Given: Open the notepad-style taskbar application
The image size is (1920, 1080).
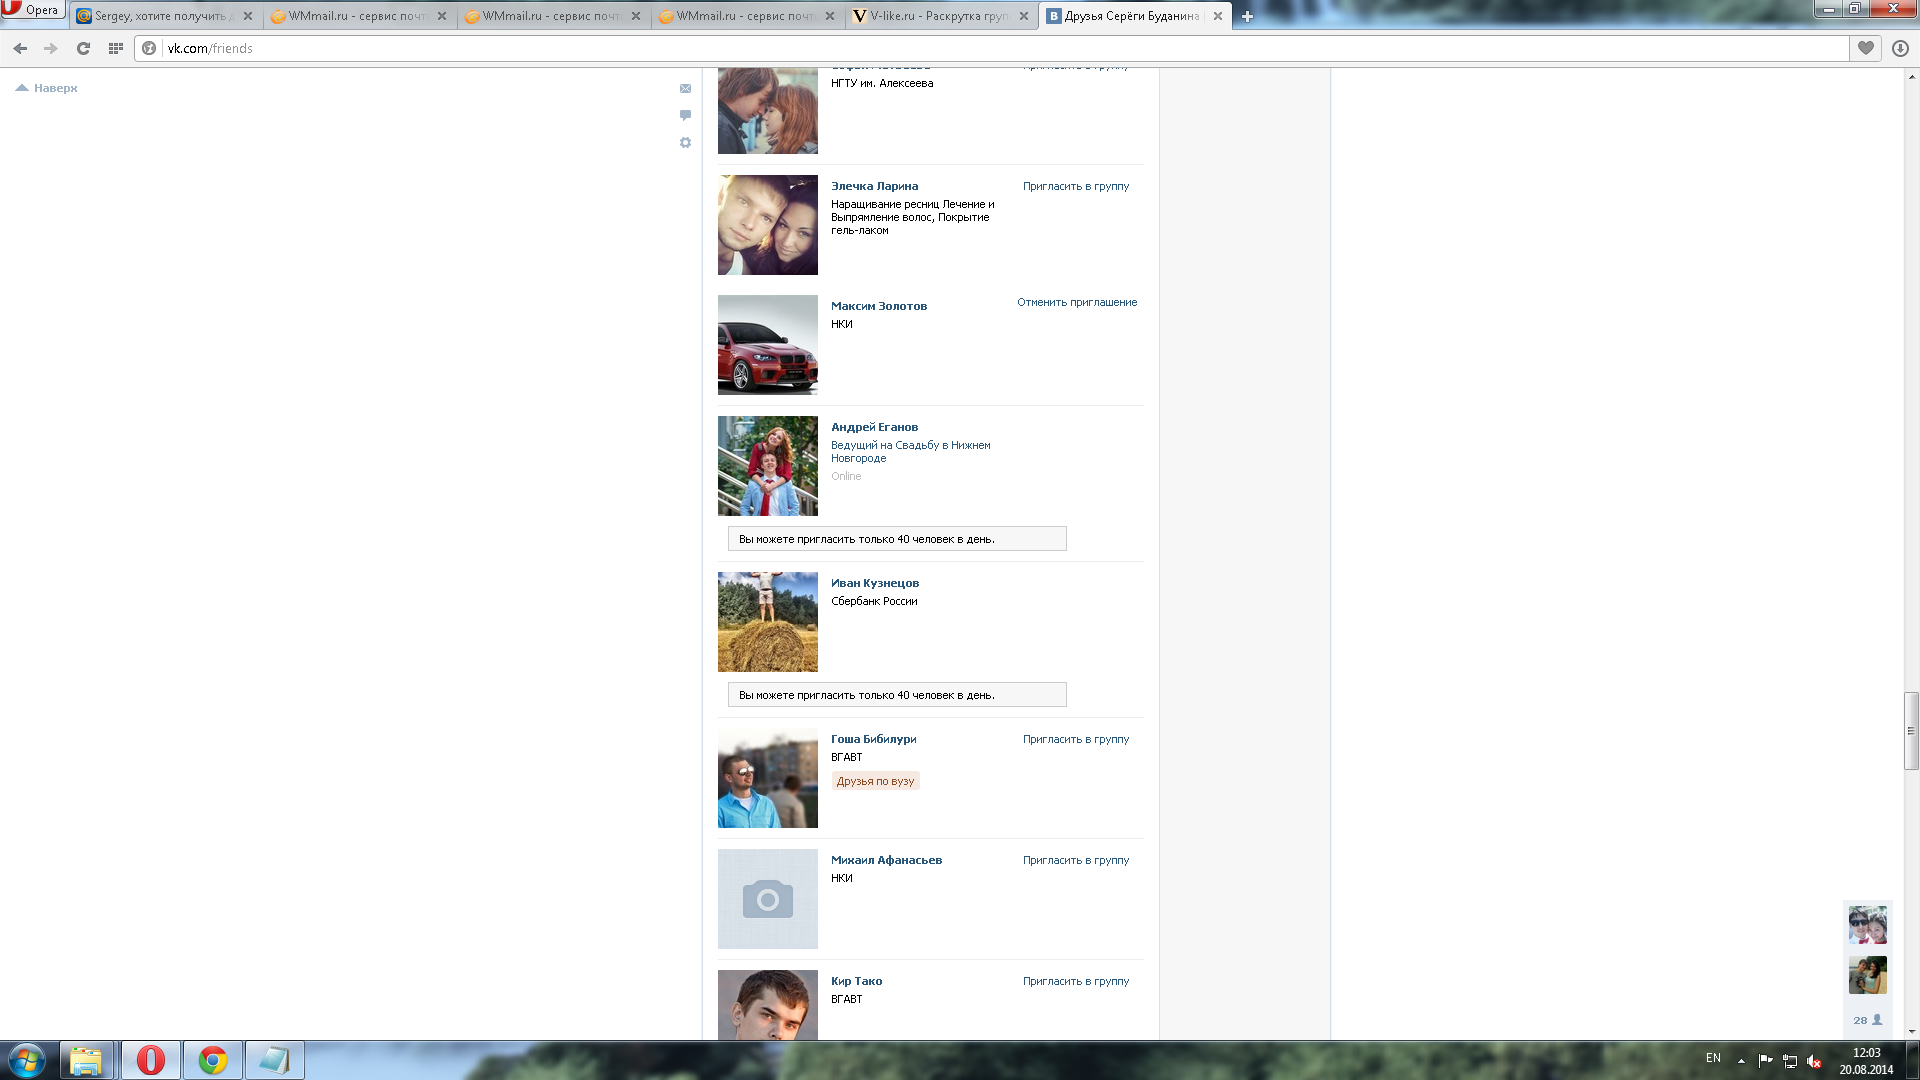Looking at the screenshot, I should click(x=274, y=1060).
